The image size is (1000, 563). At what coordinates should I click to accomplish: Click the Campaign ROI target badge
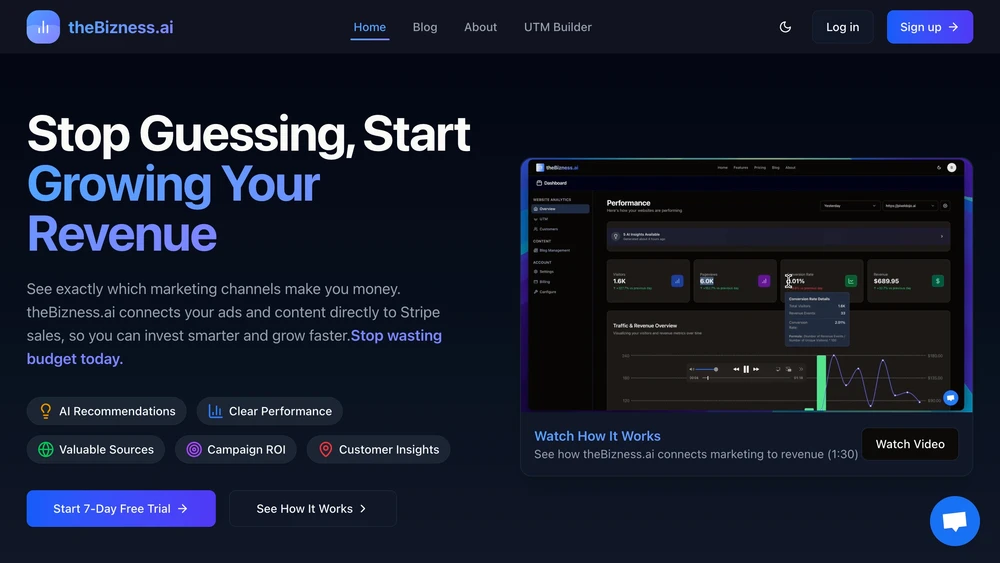[x=236, y=450]
